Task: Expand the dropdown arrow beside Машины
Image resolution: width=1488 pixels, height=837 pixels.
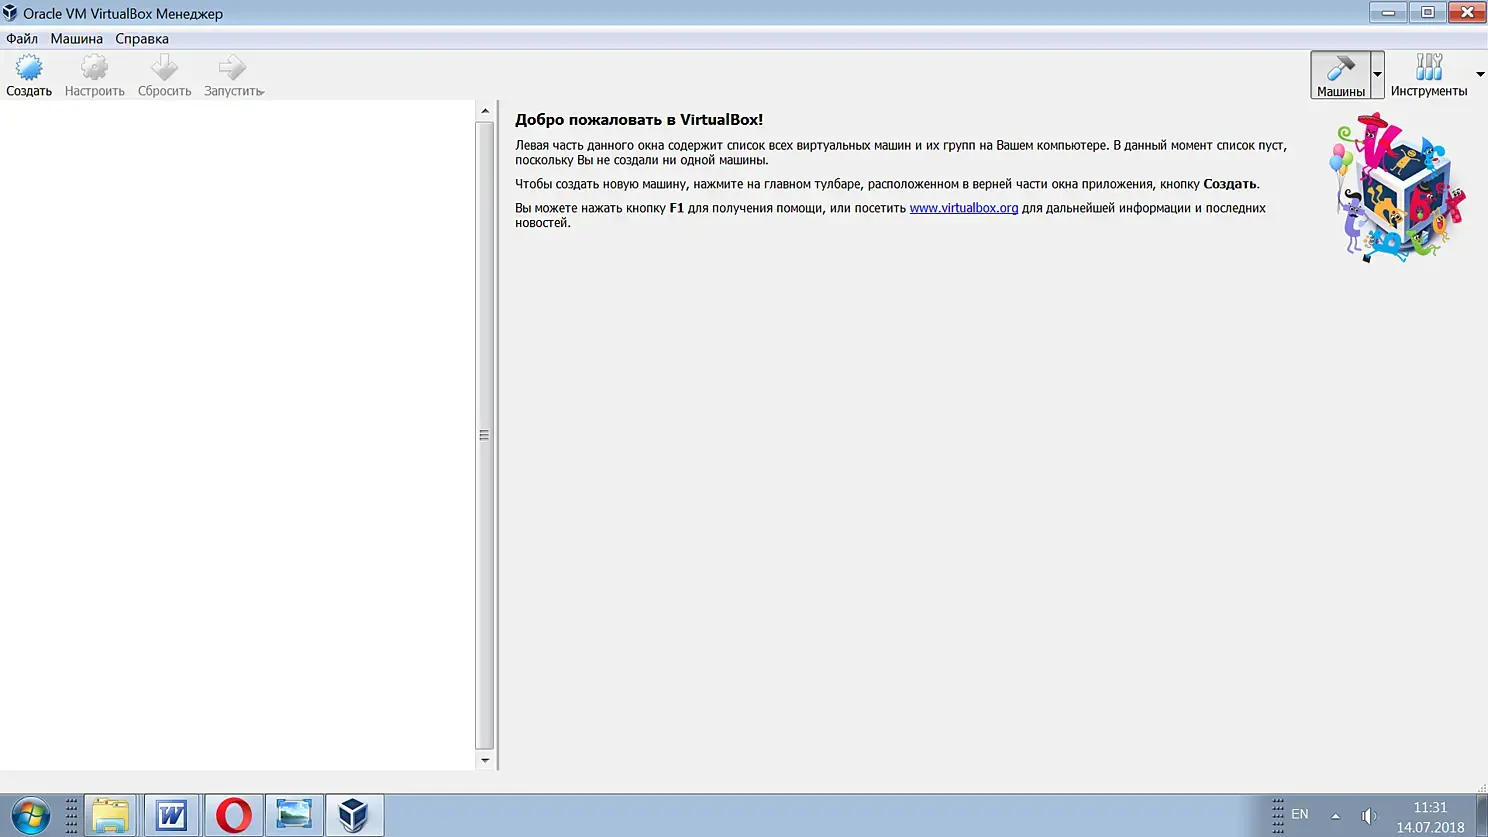Action: [x=1377, y=75]
